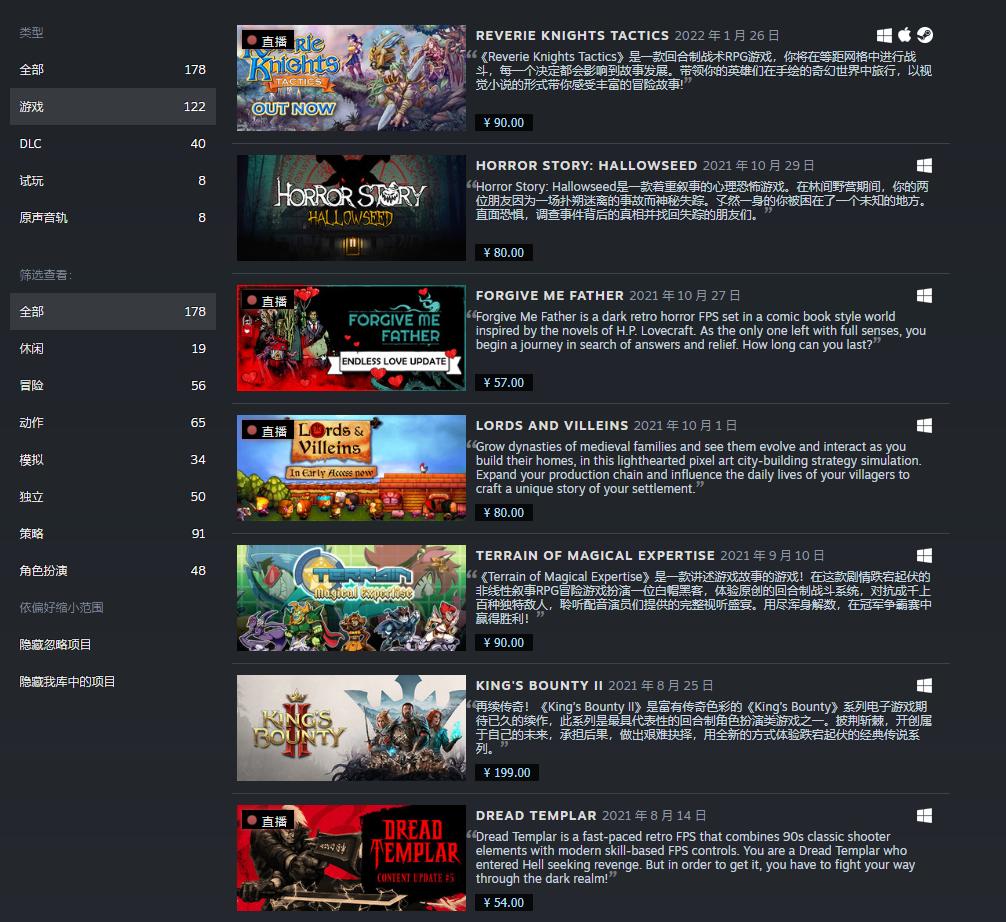Click Windows icon for Lords and Villeins
The height and width of the screenshot is (922, 1006).
(925, 425)
